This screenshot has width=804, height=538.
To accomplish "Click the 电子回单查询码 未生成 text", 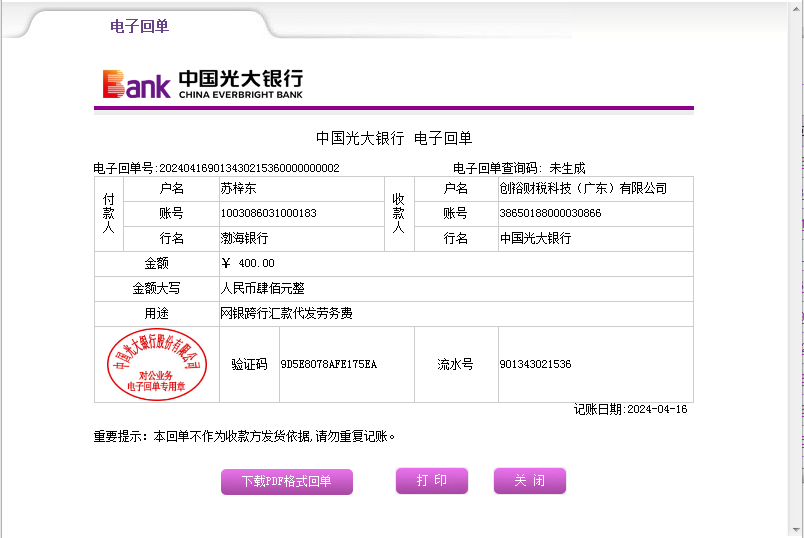I will 519,168.
